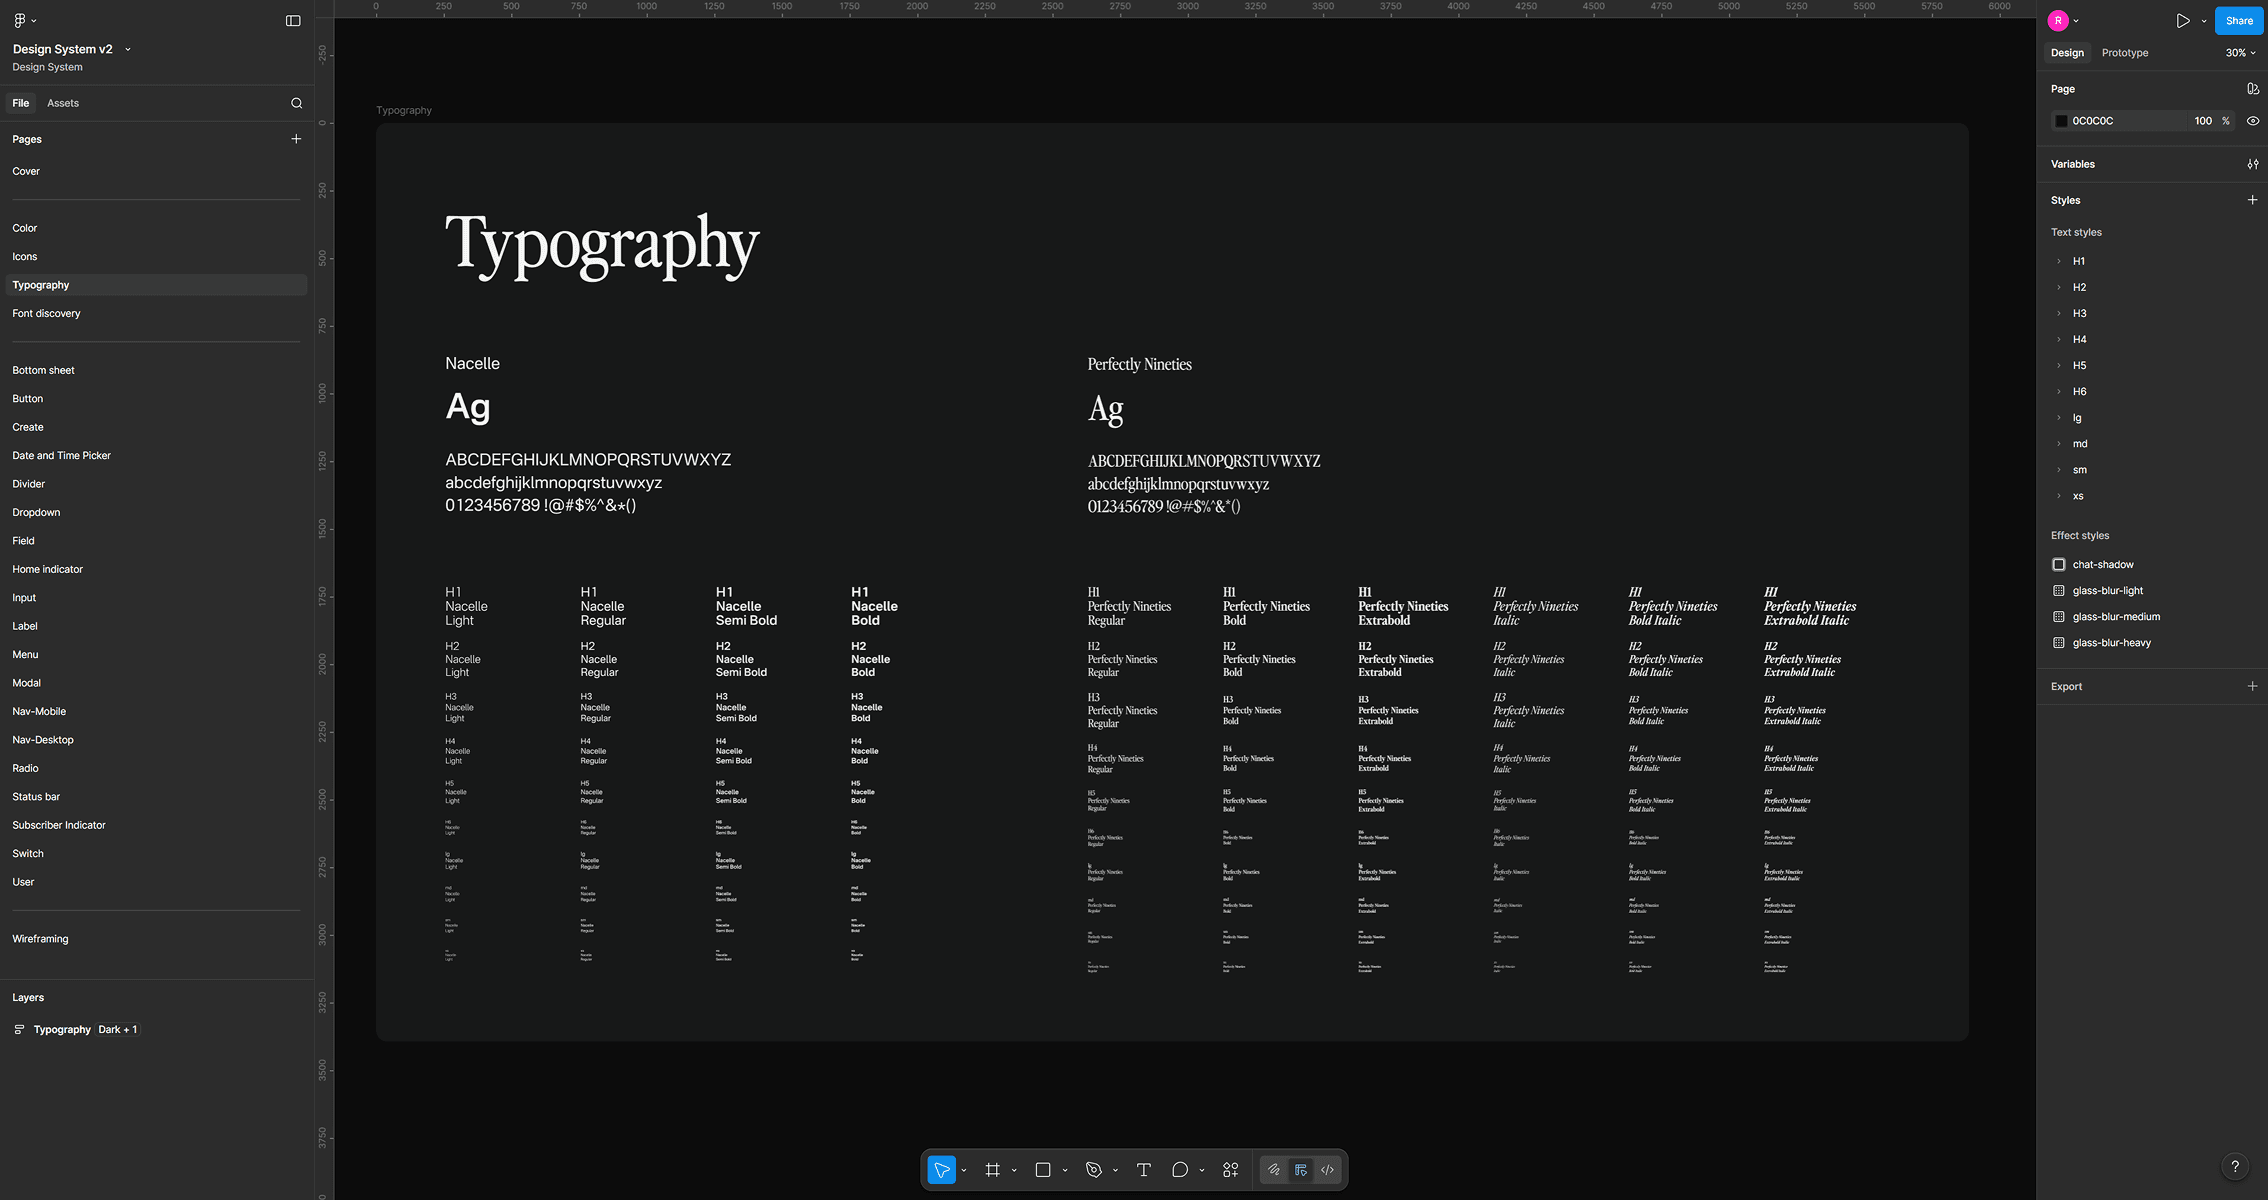Expand the H1 text style group
Screen dimensions: 2268x1200
[x=2059, y=261]
